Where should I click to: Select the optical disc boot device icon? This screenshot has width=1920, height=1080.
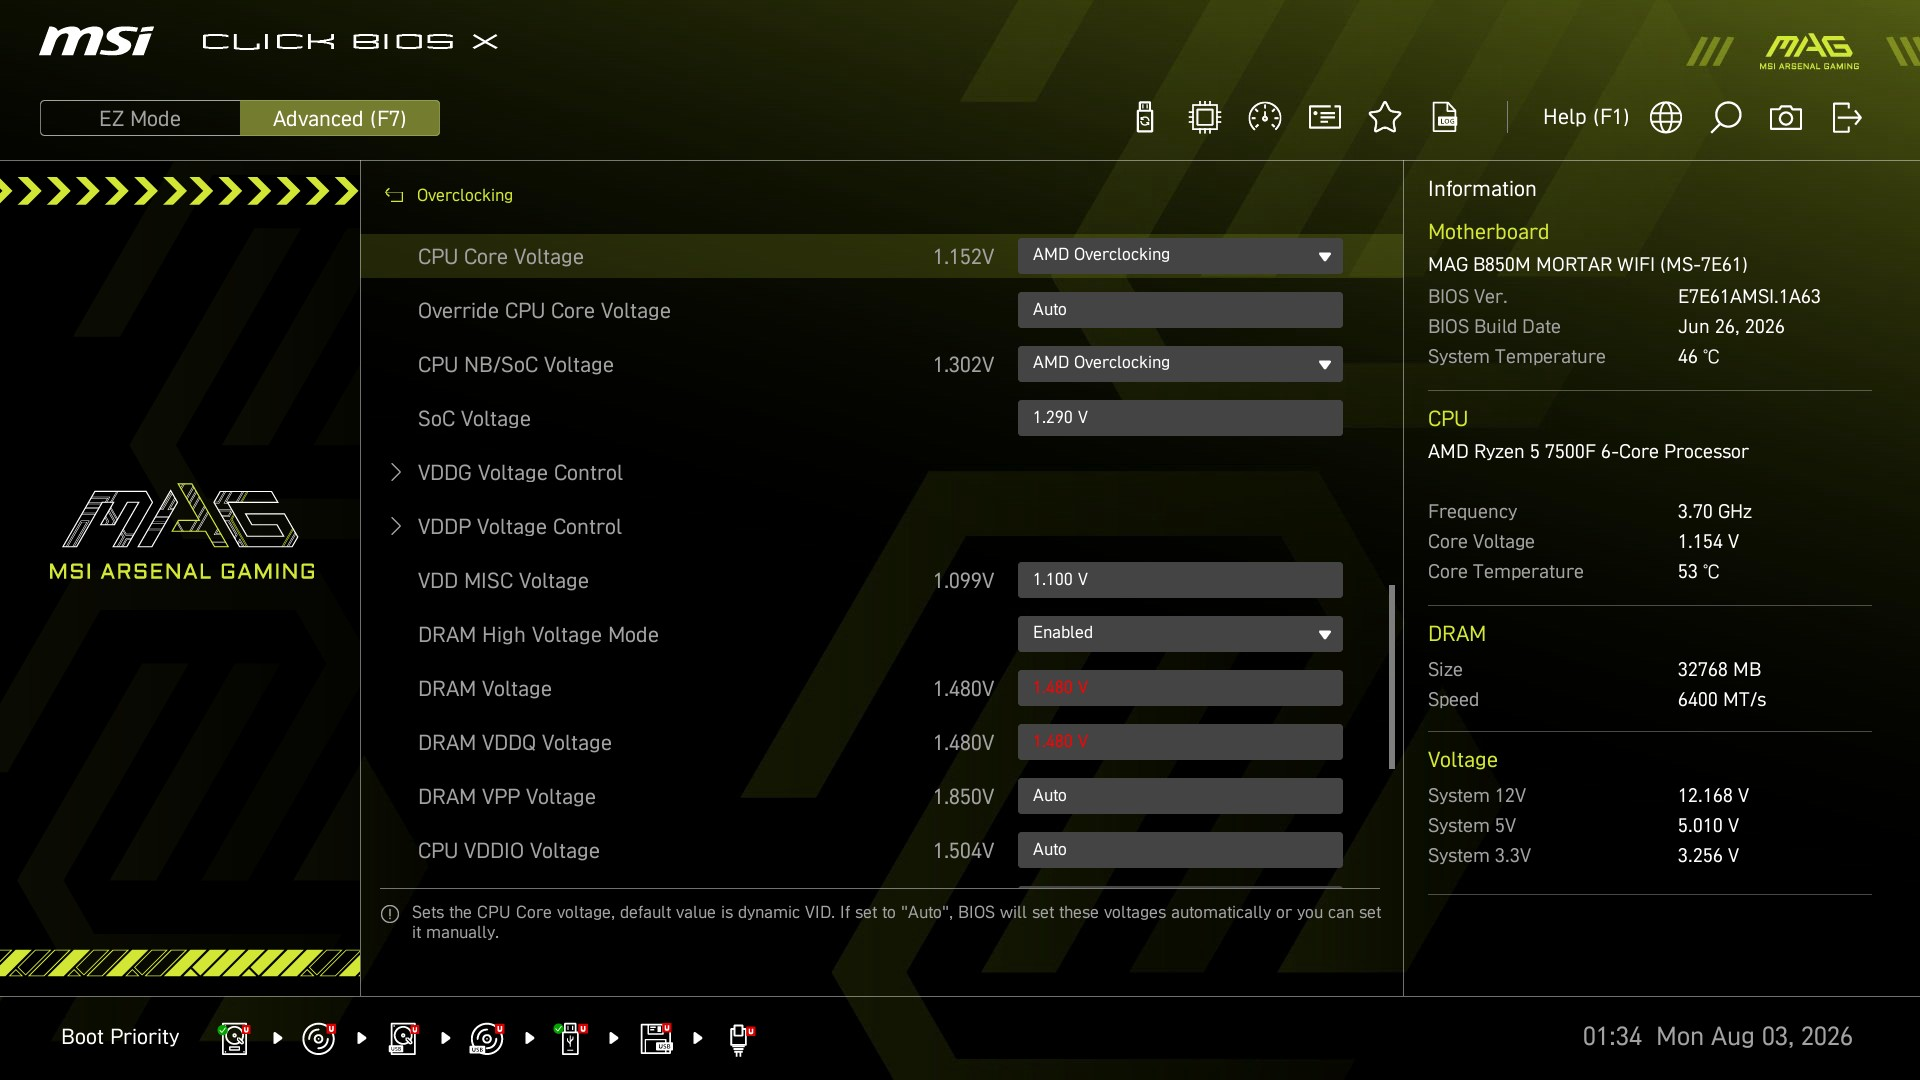coord(319,1038)
